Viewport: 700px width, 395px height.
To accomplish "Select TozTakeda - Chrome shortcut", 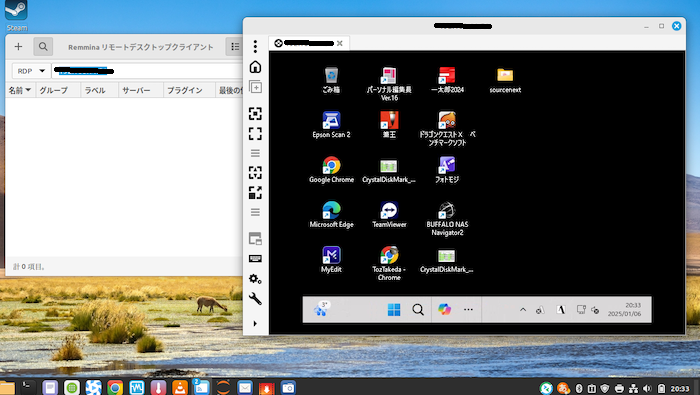I will [389, 263].
